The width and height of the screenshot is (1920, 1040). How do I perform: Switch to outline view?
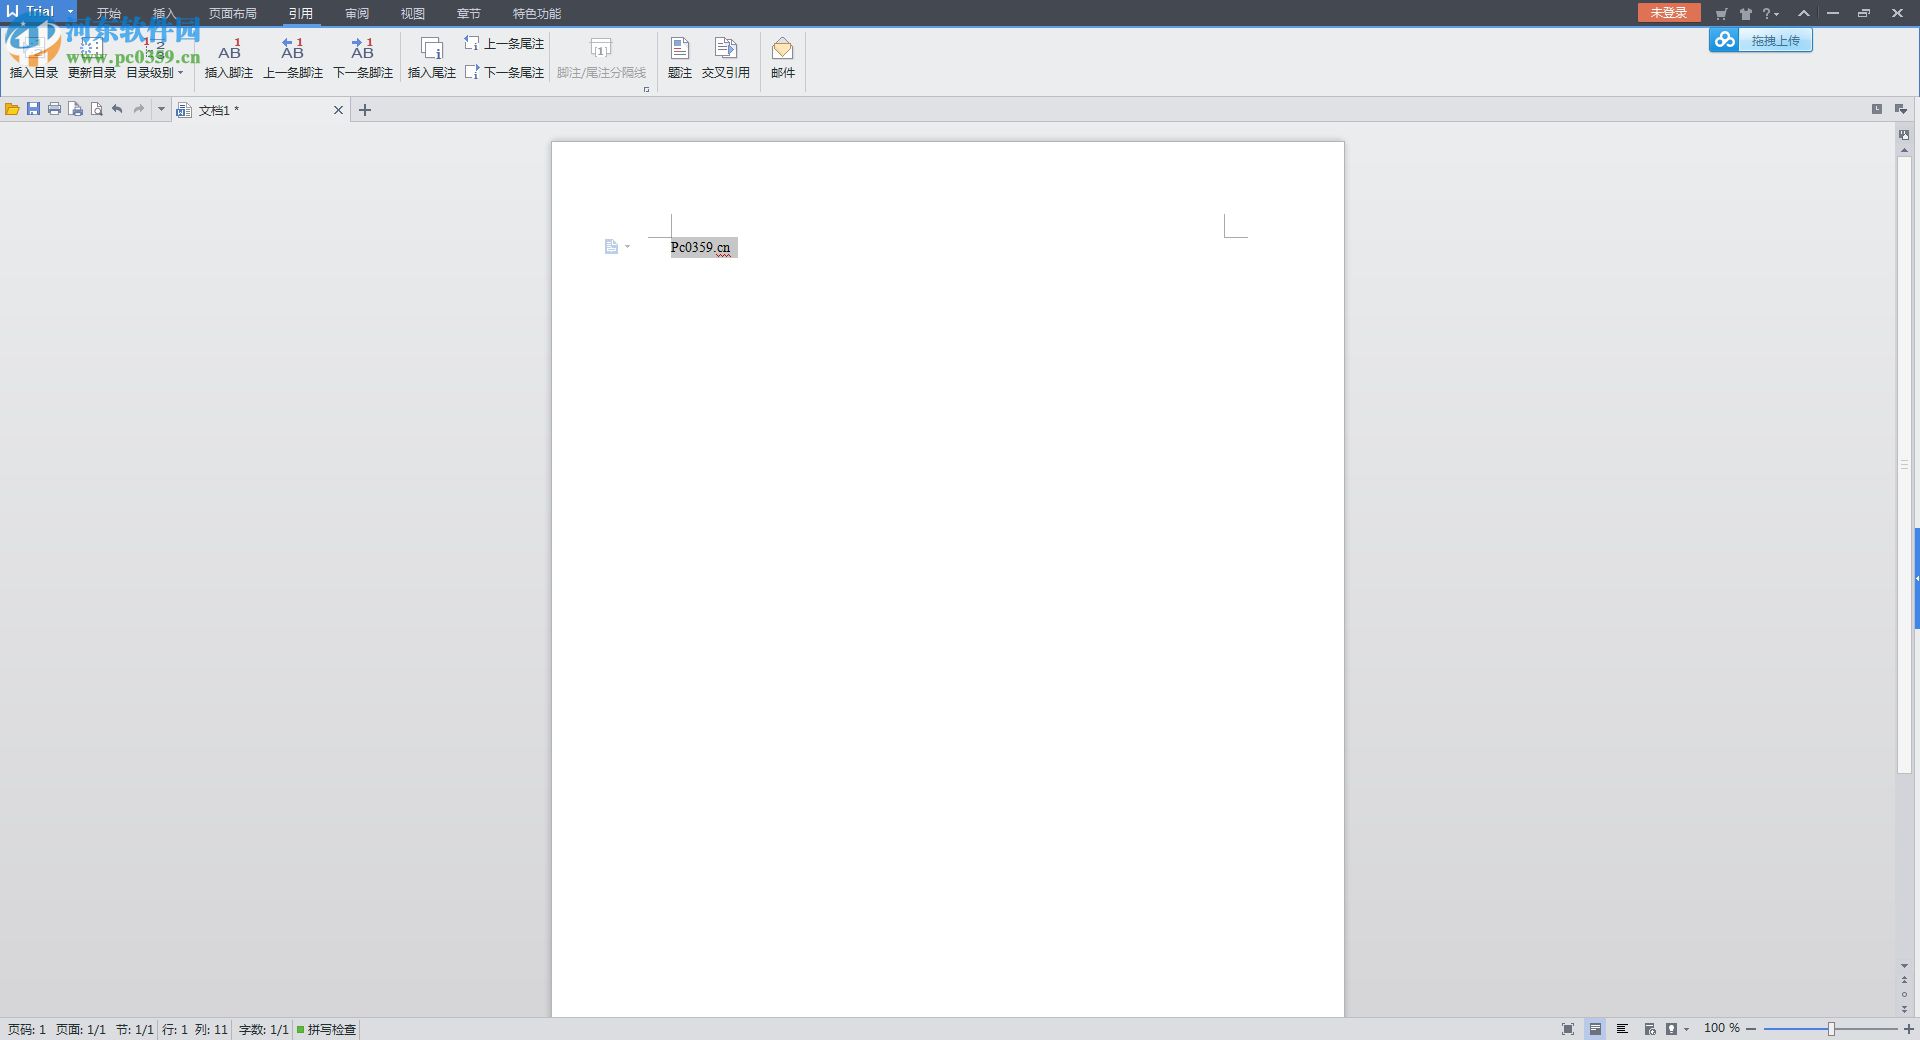click(1622, 1028)
